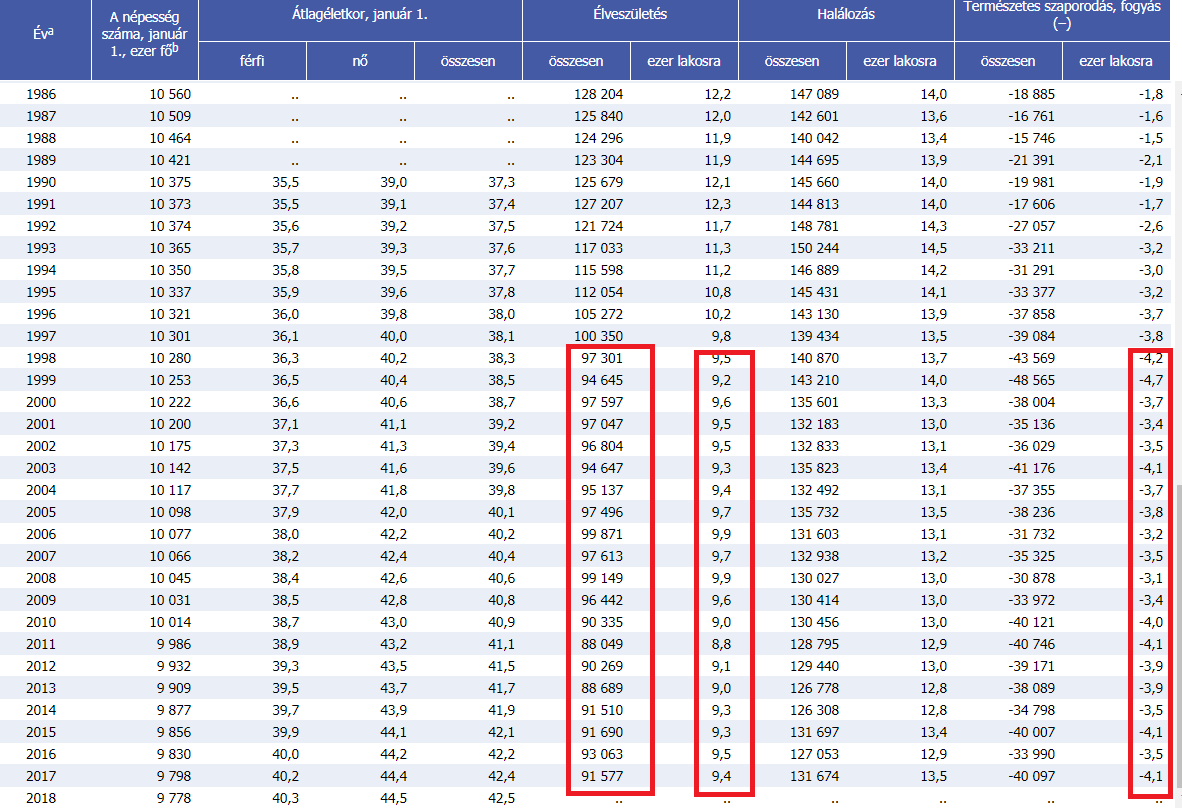1182x808 pixels.
Task: Click deaths value 145 660
Action: pyautogui.click(x=814, y=182)
